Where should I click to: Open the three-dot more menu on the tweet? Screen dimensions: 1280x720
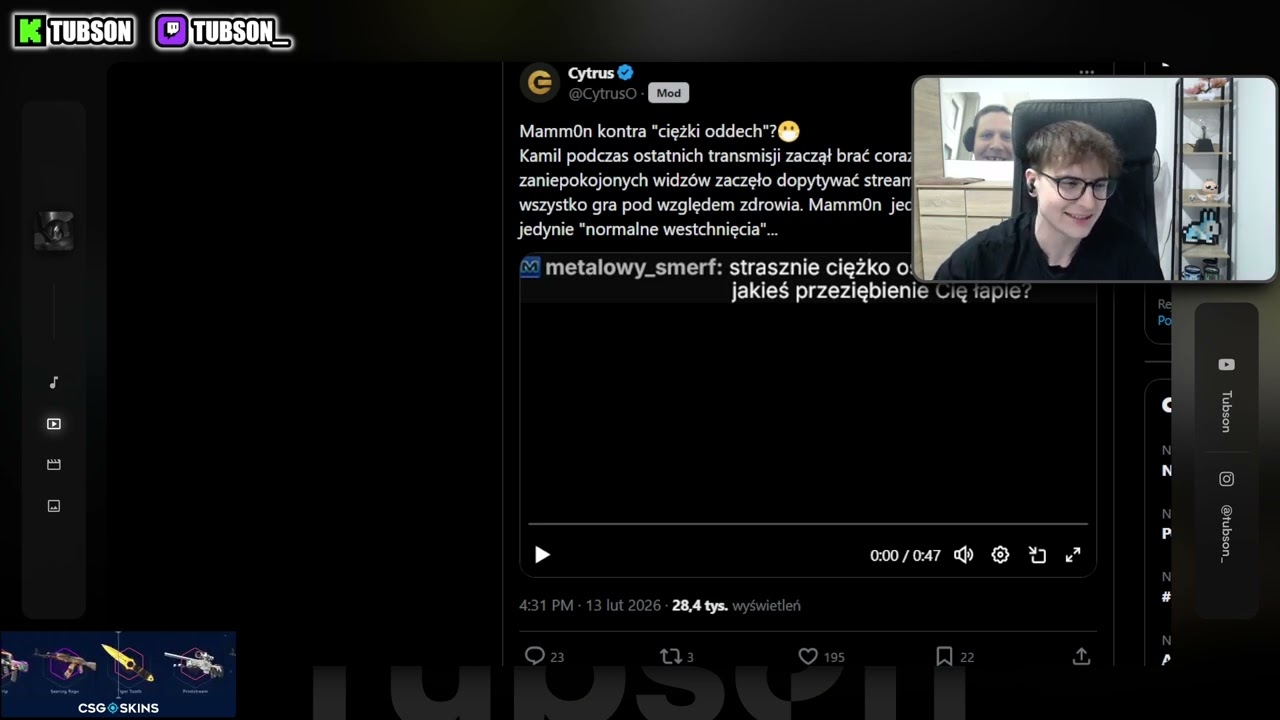[1087, 72]
